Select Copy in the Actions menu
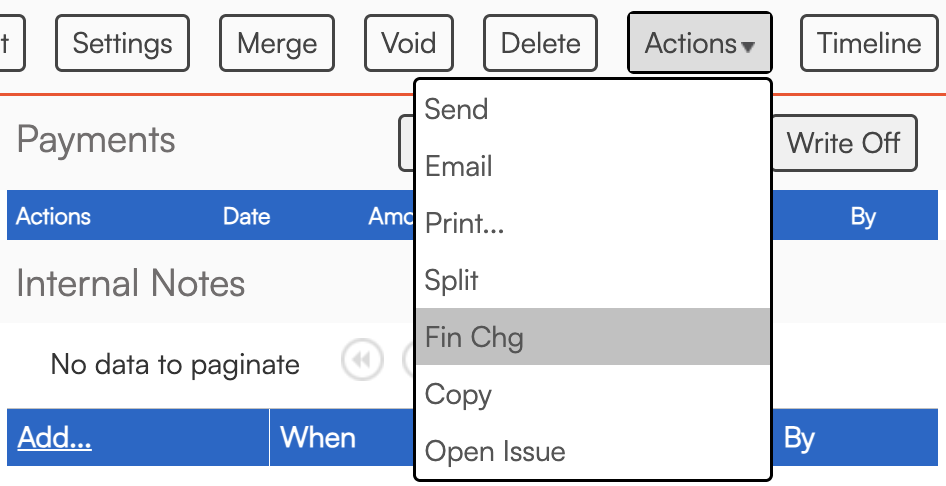946x486 pixels. pos(458,394)
